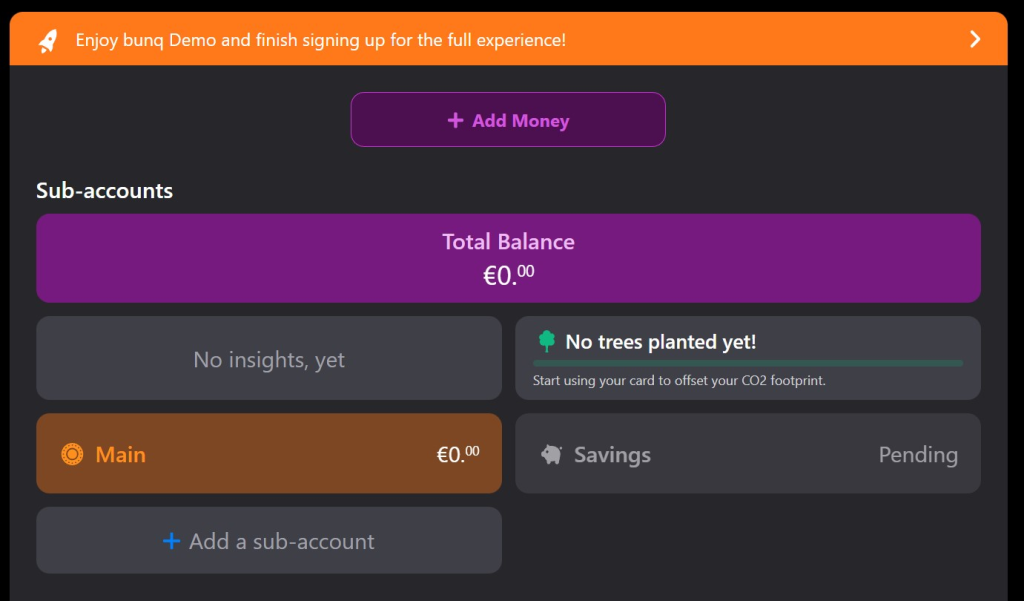Open the Total Balance card
This screenshot has width=1024, height=601.
click(508, 258)
